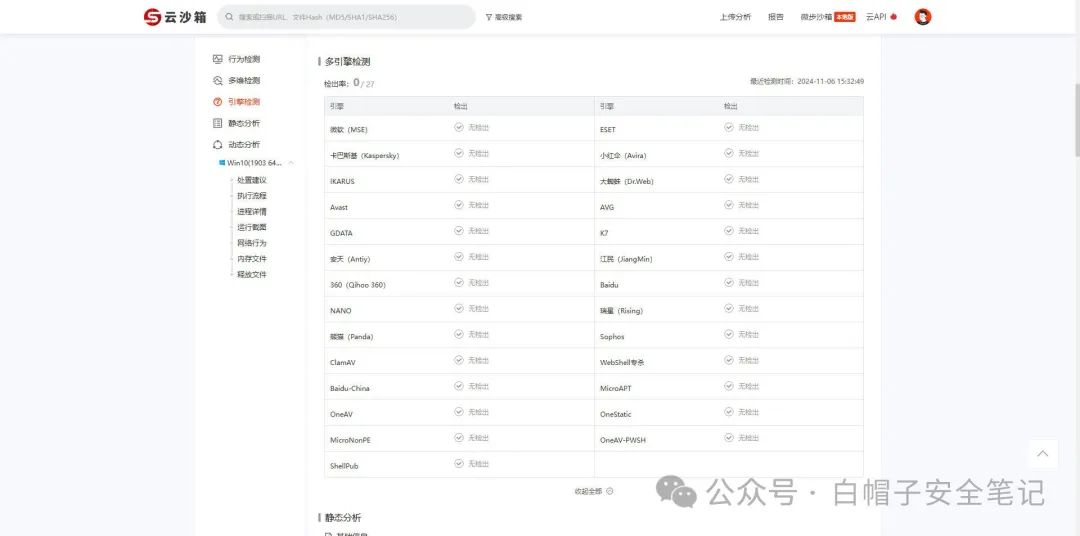Click the 多引擎检测 section heading
Viewport: 1080px width, 536px height.
coord(347,62)
